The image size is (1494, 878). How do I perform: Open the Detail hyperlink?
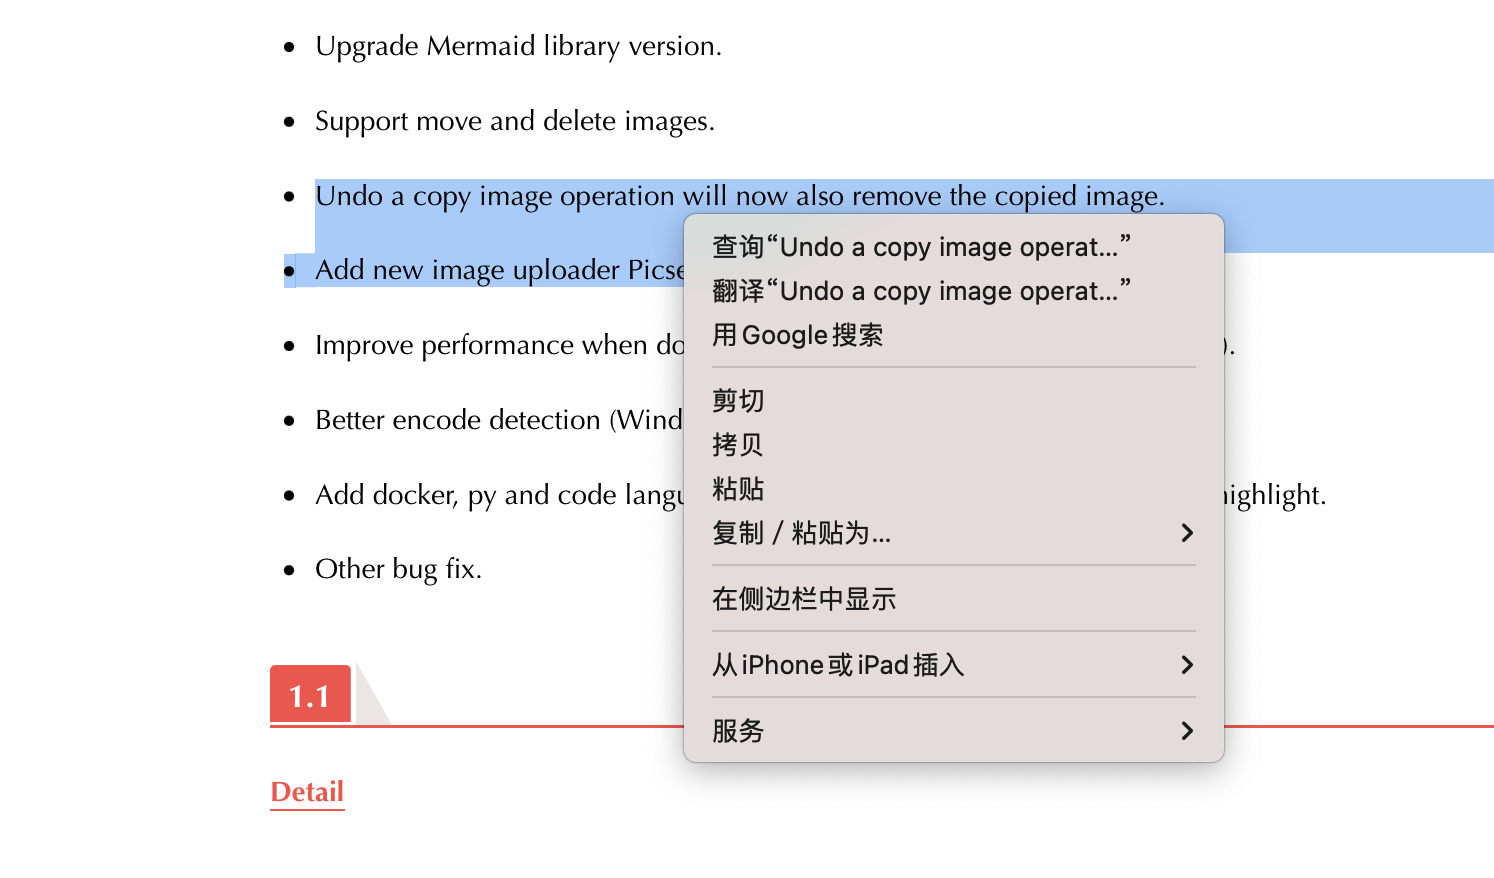coord(307,791)
